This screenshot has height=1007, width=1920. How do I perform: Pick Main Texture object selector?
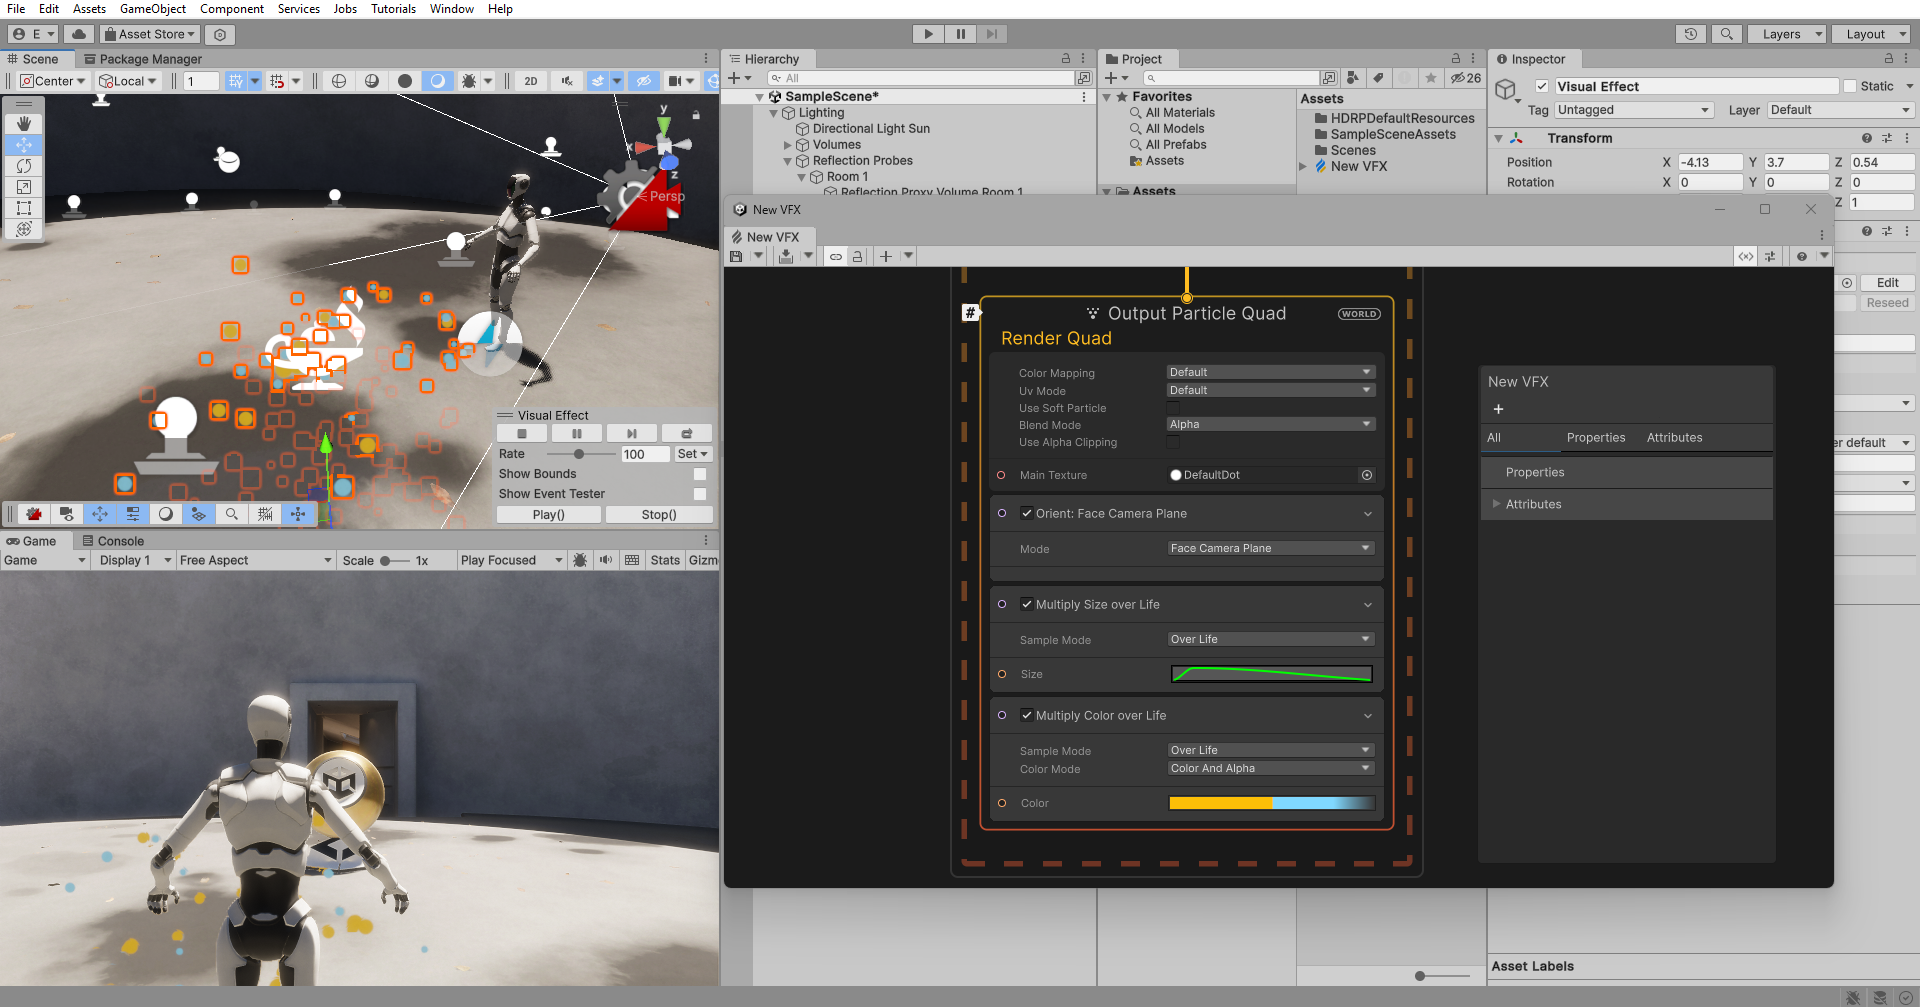[1367, 475]
